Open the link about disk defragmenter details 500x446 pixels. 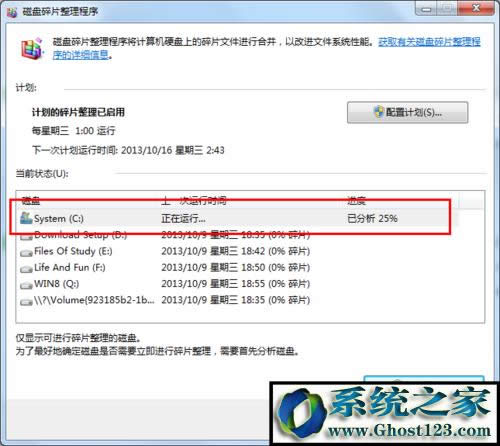(x=267, y=48)
